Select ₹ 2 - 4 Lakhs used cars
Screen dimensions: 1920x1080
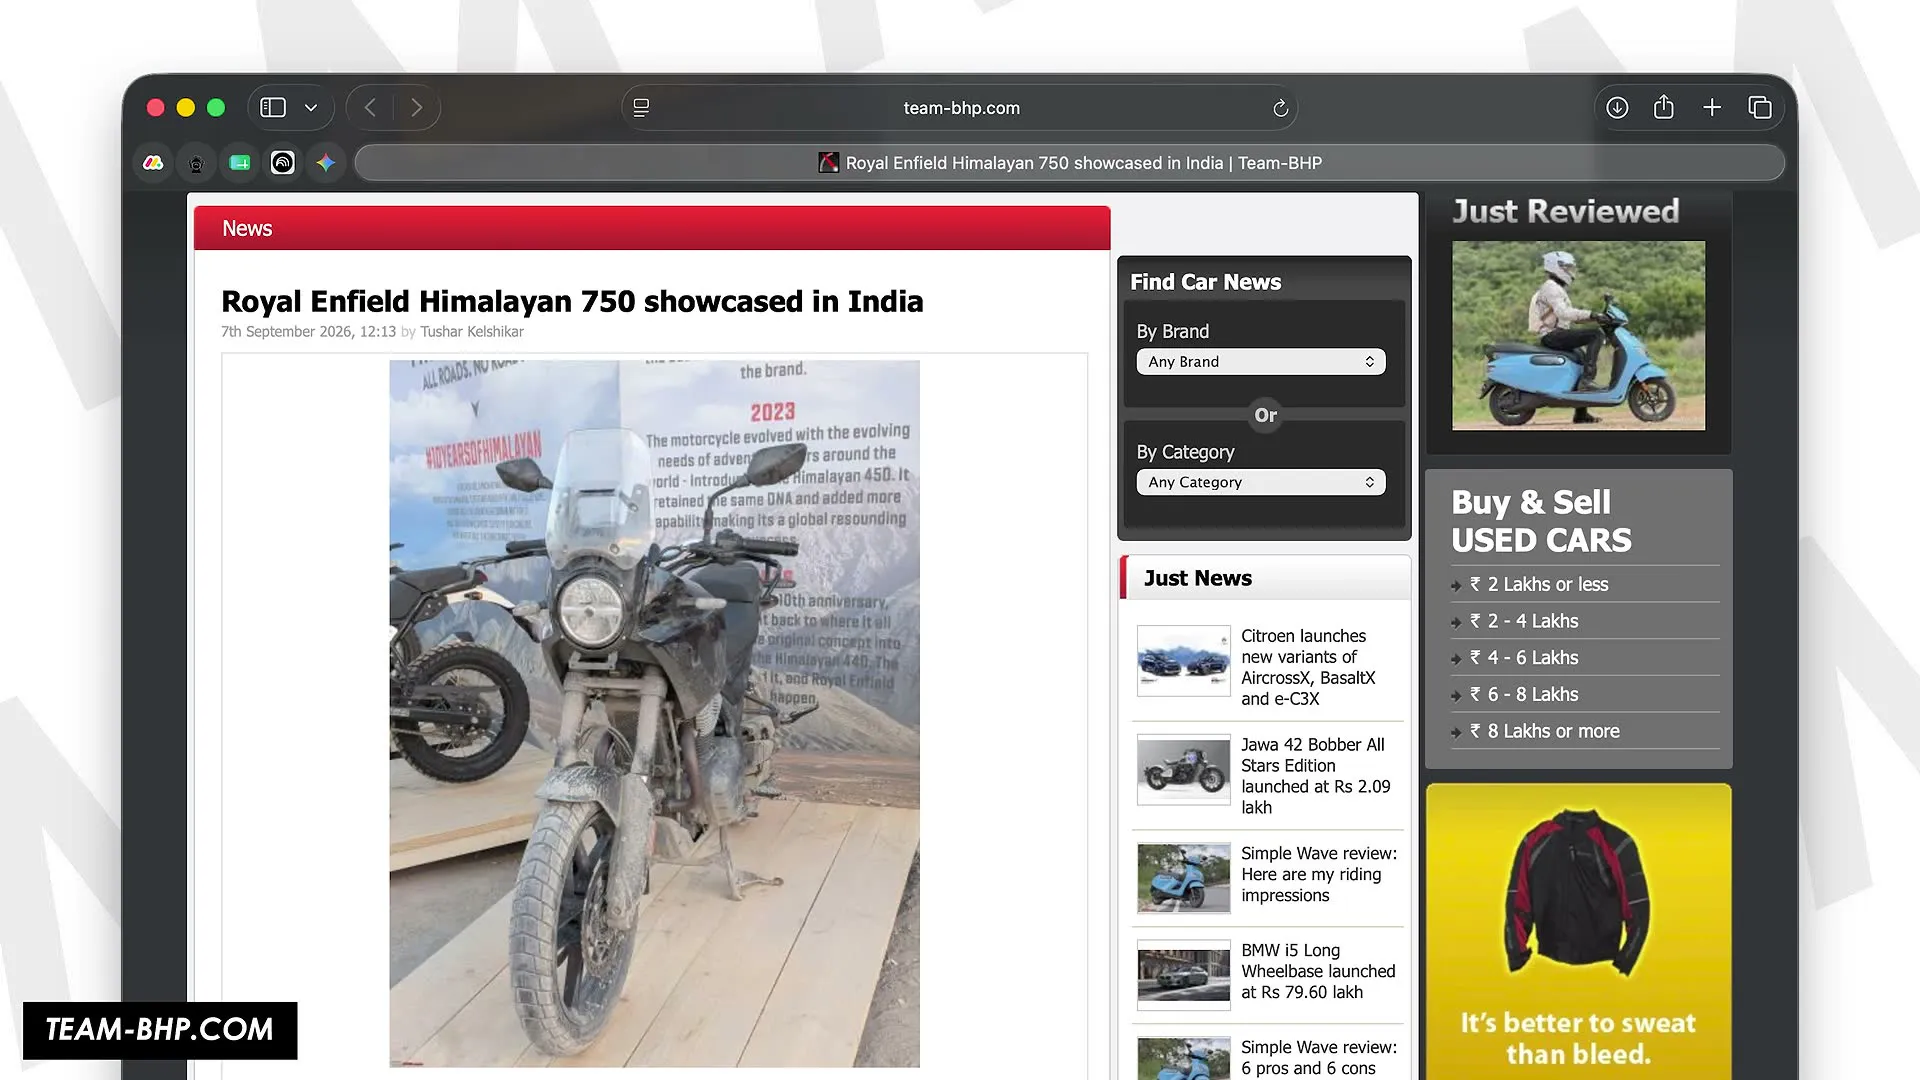(1523, 621)
